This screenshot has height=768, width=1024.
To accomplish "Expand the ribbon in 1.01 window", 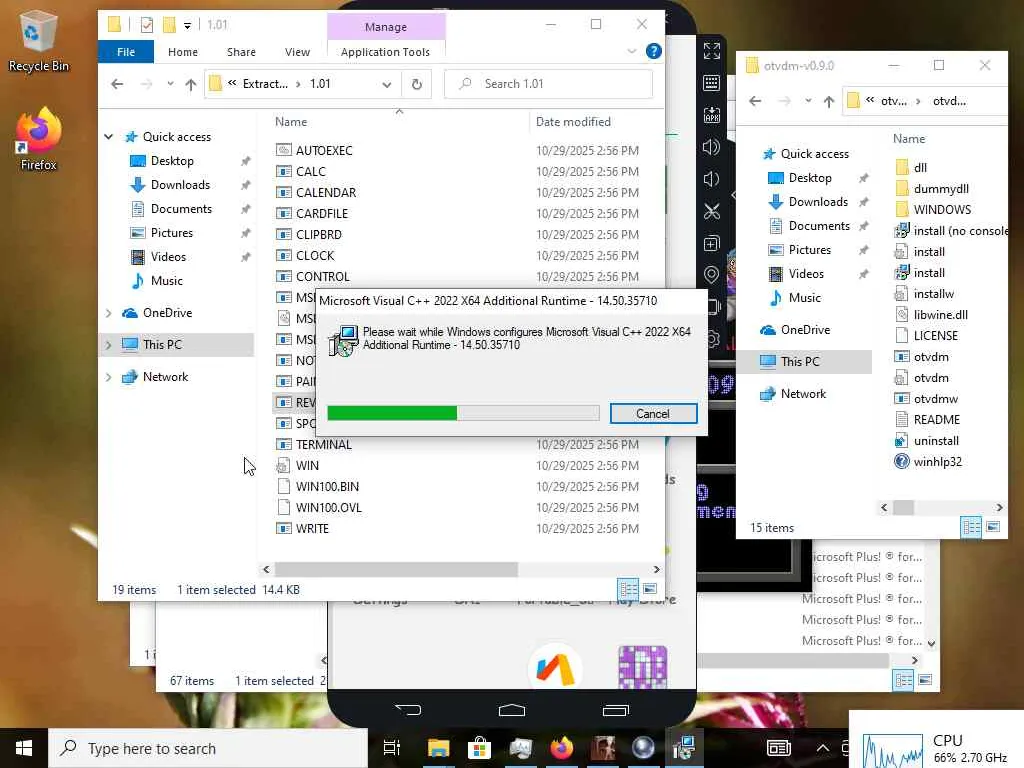I will (x=632, y=51).
